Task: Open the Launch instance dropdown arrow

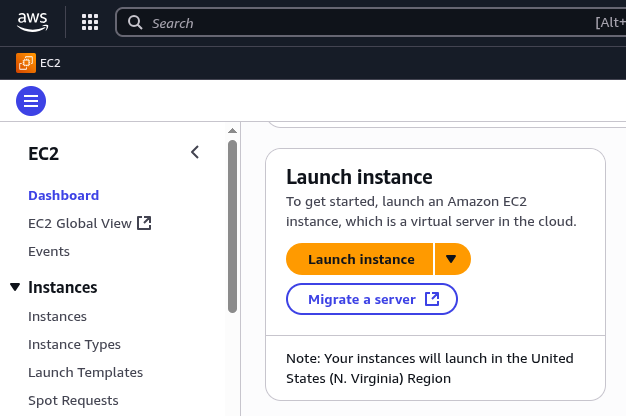Action: pos(452,259)
